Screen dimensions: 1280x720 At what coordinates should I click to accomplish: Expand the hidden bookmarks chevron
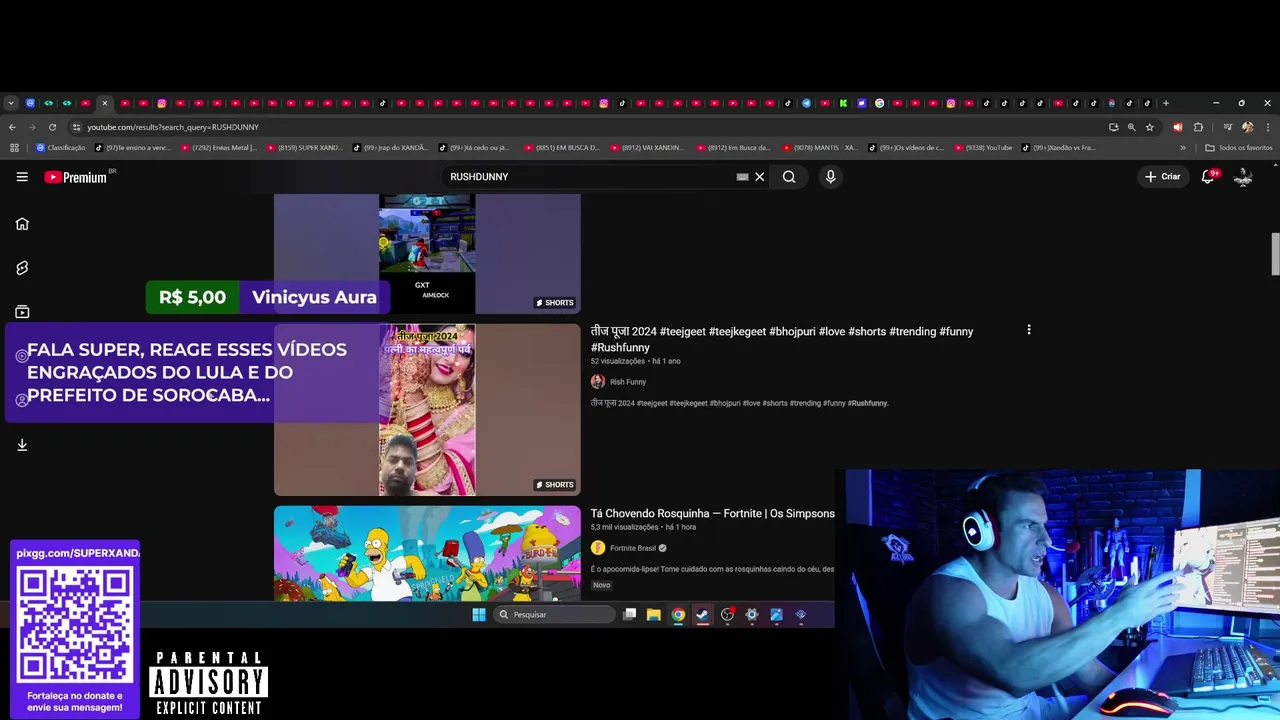[1183, 148]
